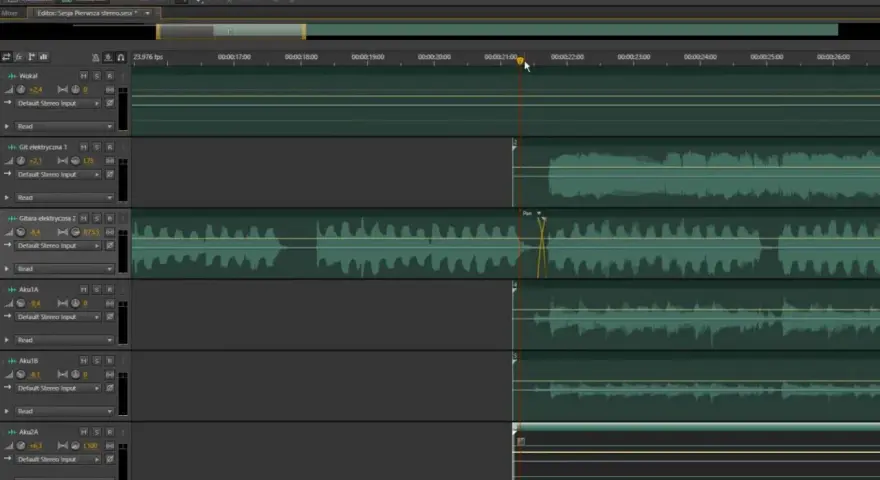This screenshot has width=880, height=480.
Task: Click the navigator's left yellow zoom handle
Action: [158, 31]
